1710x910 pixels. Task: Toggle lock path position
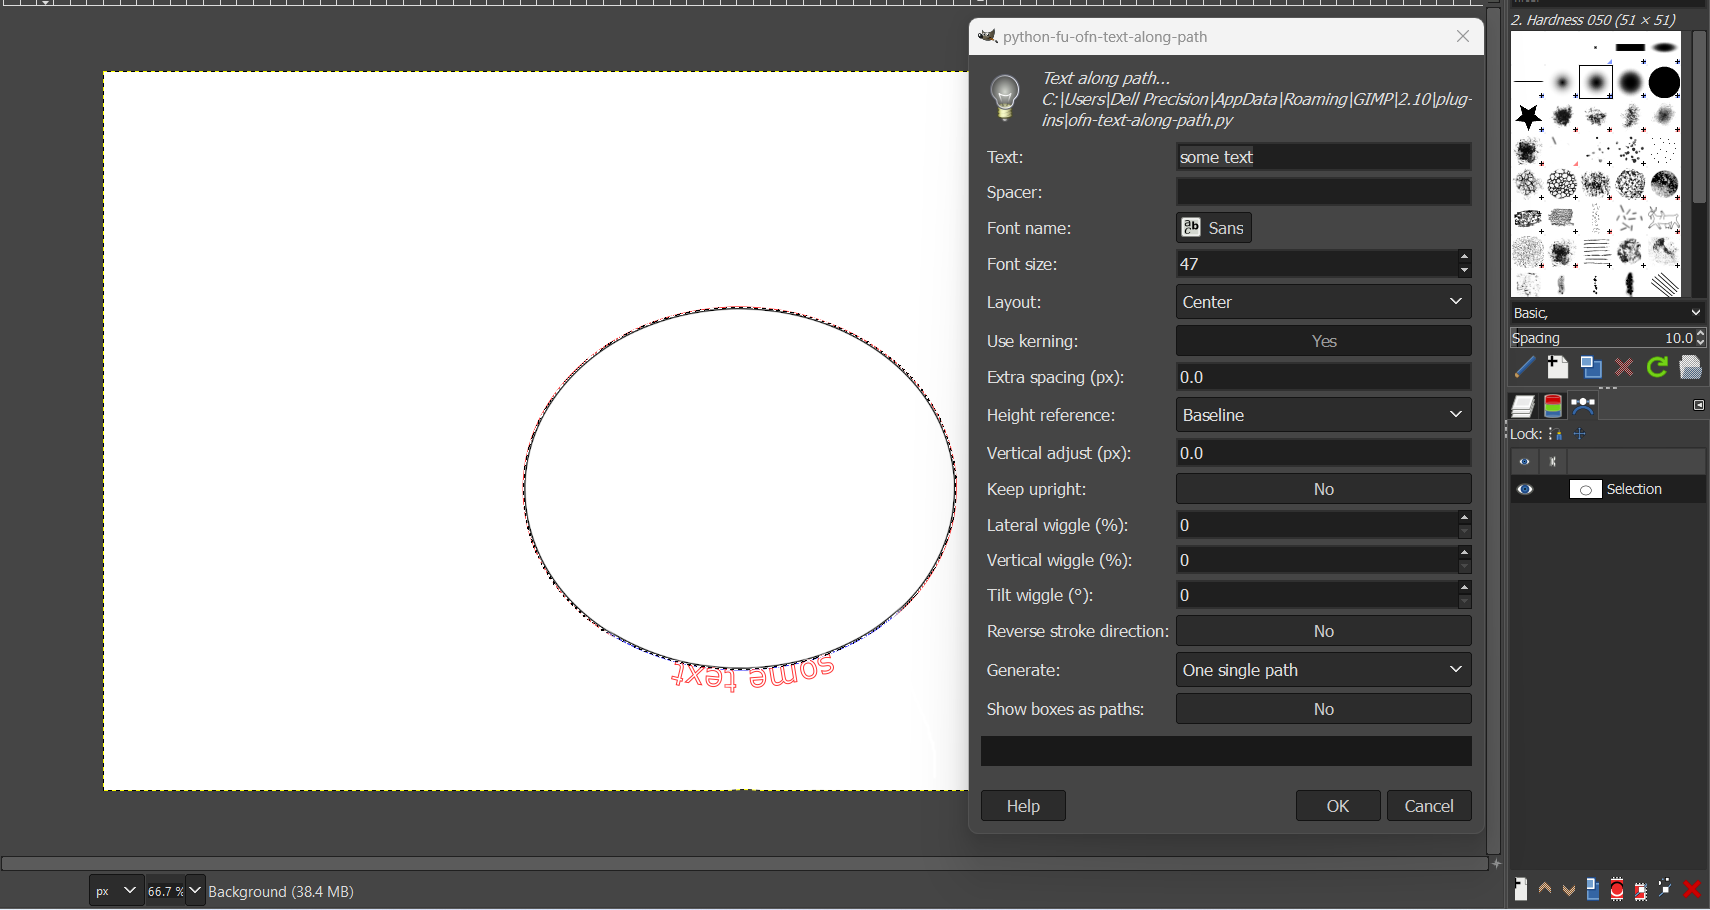1580,434
